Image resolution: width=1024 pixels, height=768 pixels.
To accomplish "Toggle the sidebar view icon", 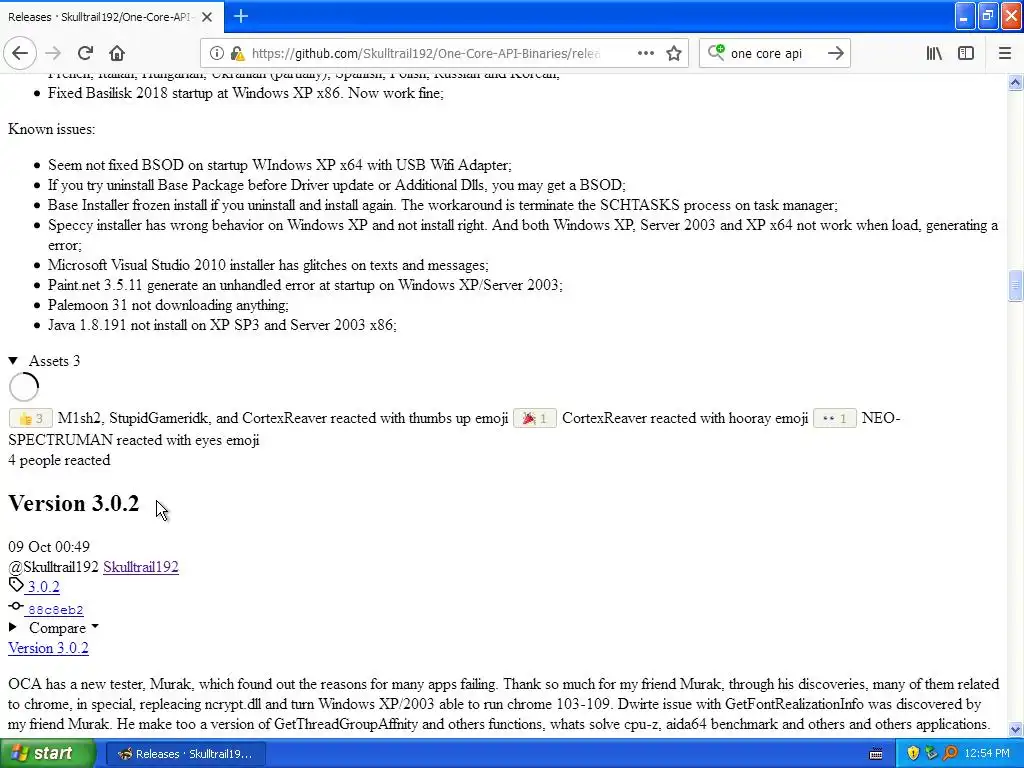I will click(x=966, y=54).
